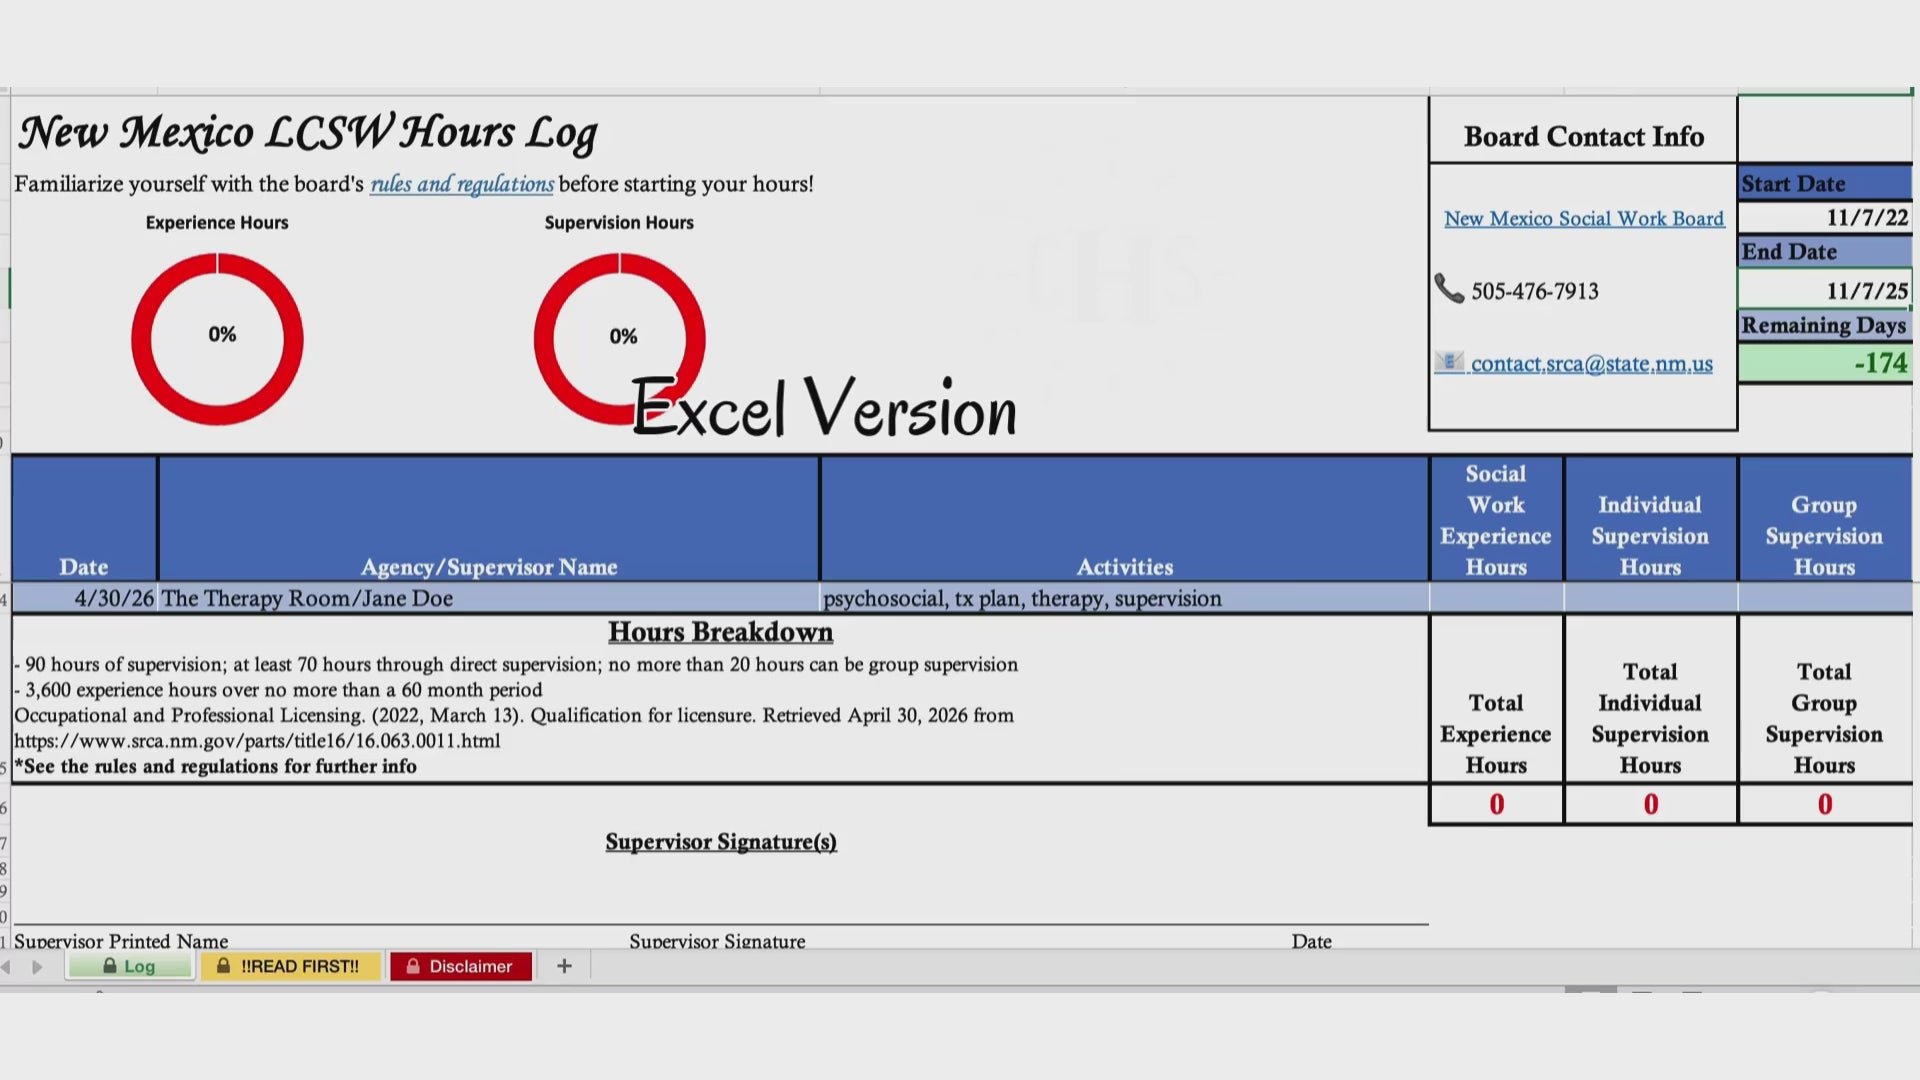The image size is (1920, 1080).
Task: Click the Experience Hours donut chart
Action: [x=217, y=338]
